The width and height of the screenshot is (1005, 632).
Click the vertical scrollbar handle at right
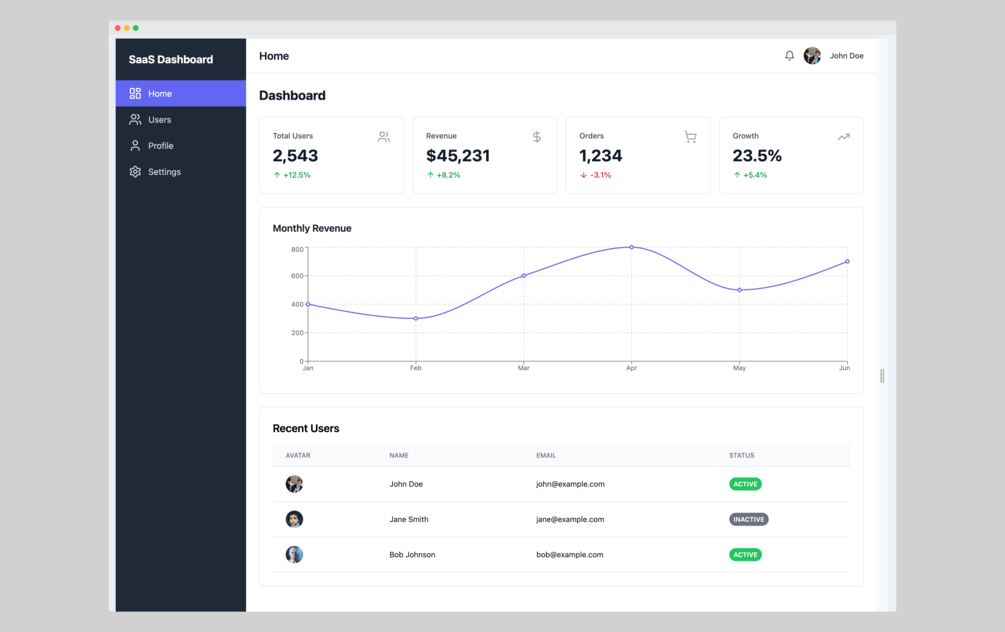pyautogui.click(x=882, y=376)
